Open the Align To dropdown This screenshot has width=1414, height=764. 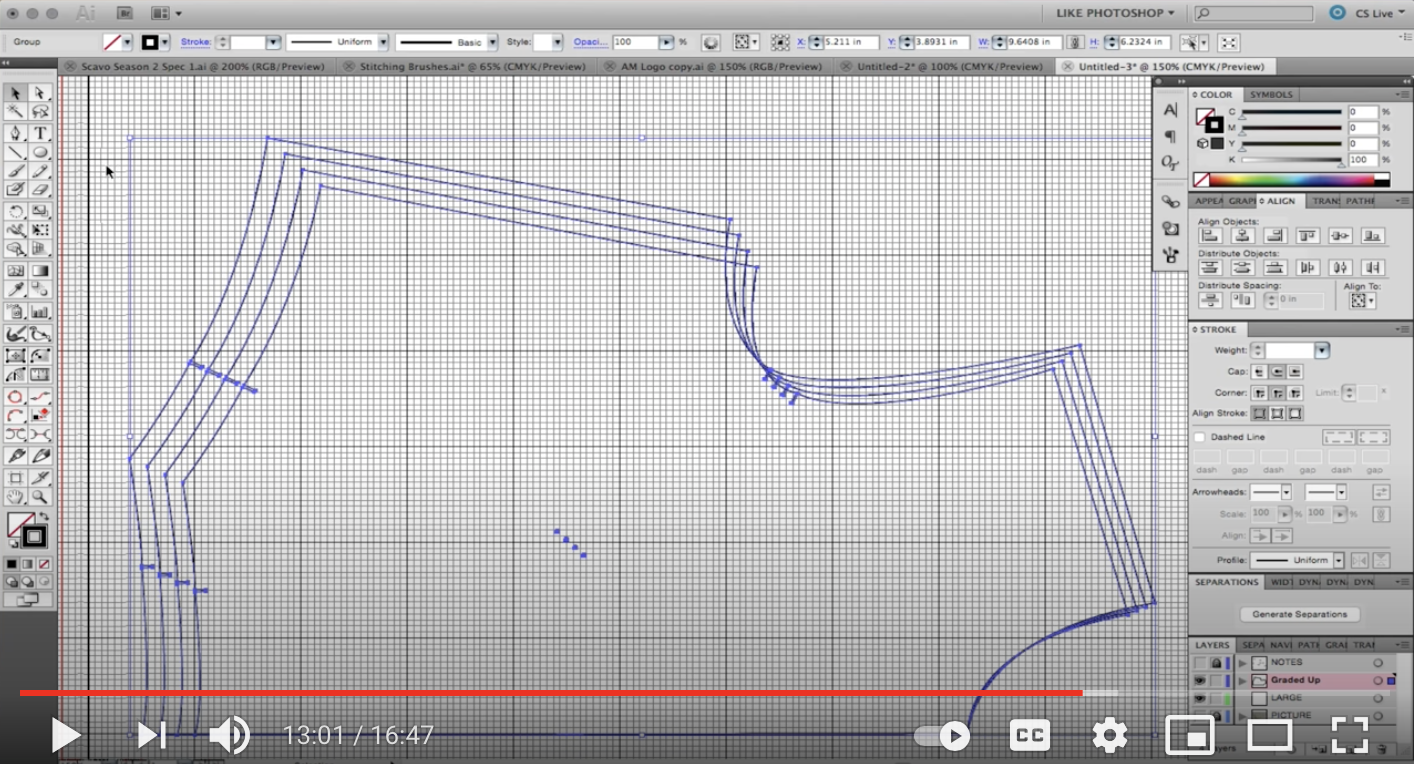1362,300
